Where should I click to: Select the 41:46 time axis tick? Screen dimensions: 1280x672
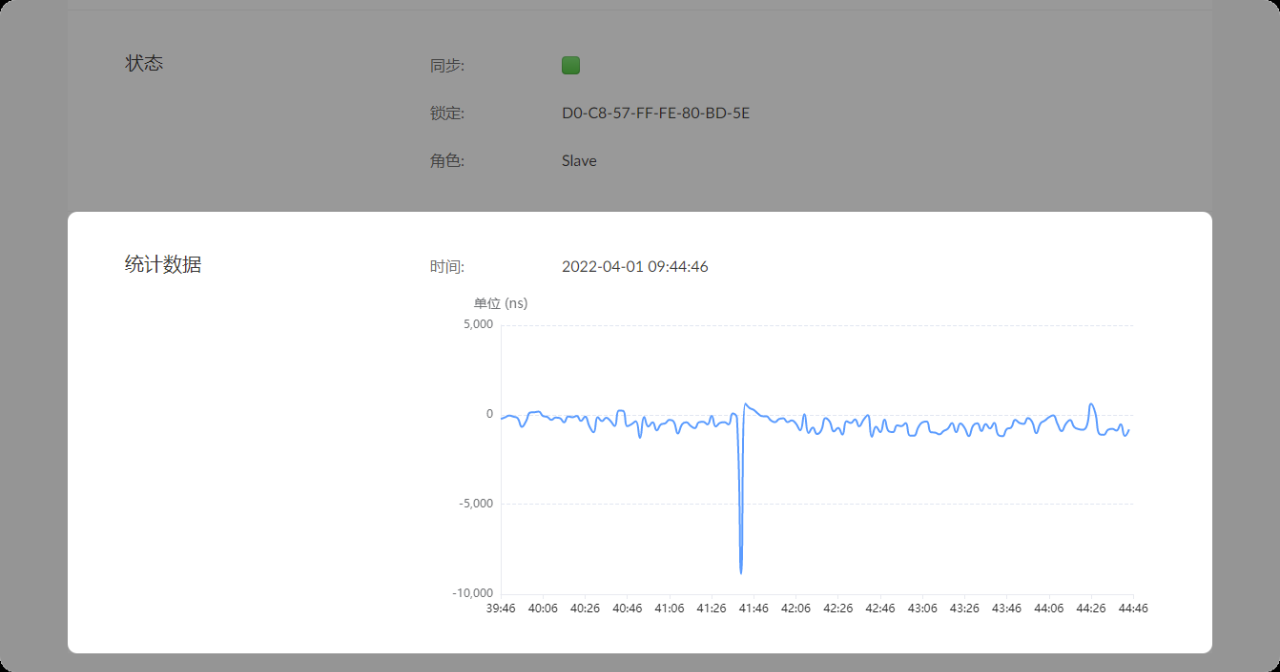tap(754, 608)
